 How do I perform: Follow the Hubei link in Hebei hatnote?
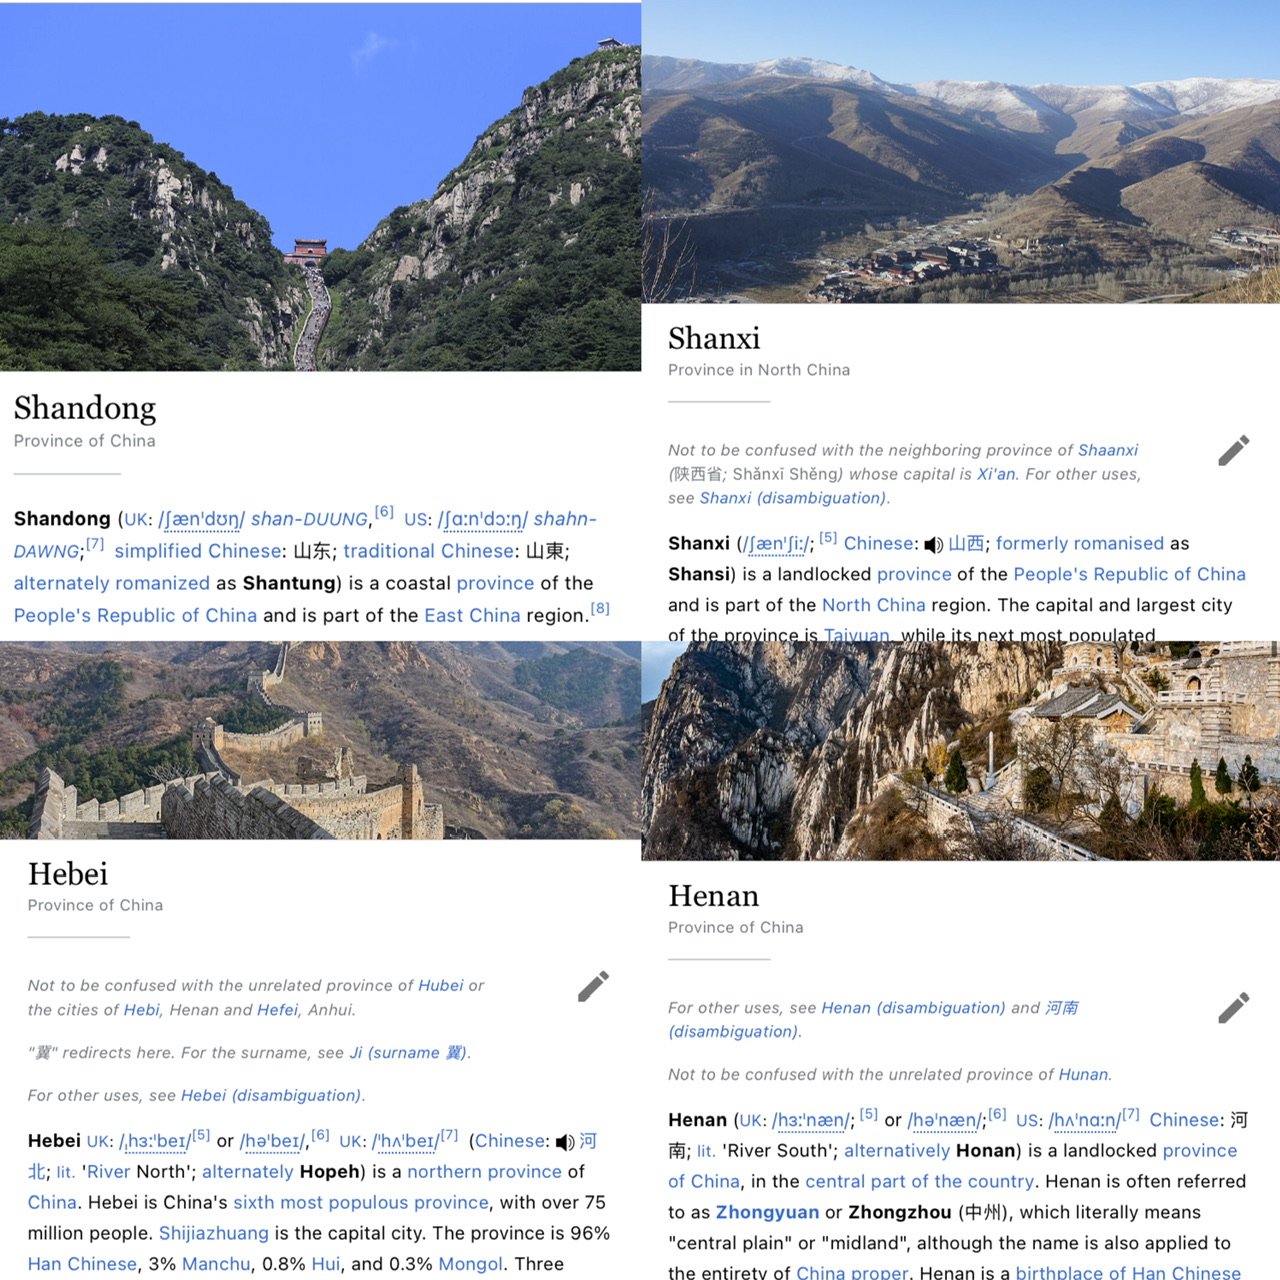pos(441,985)
